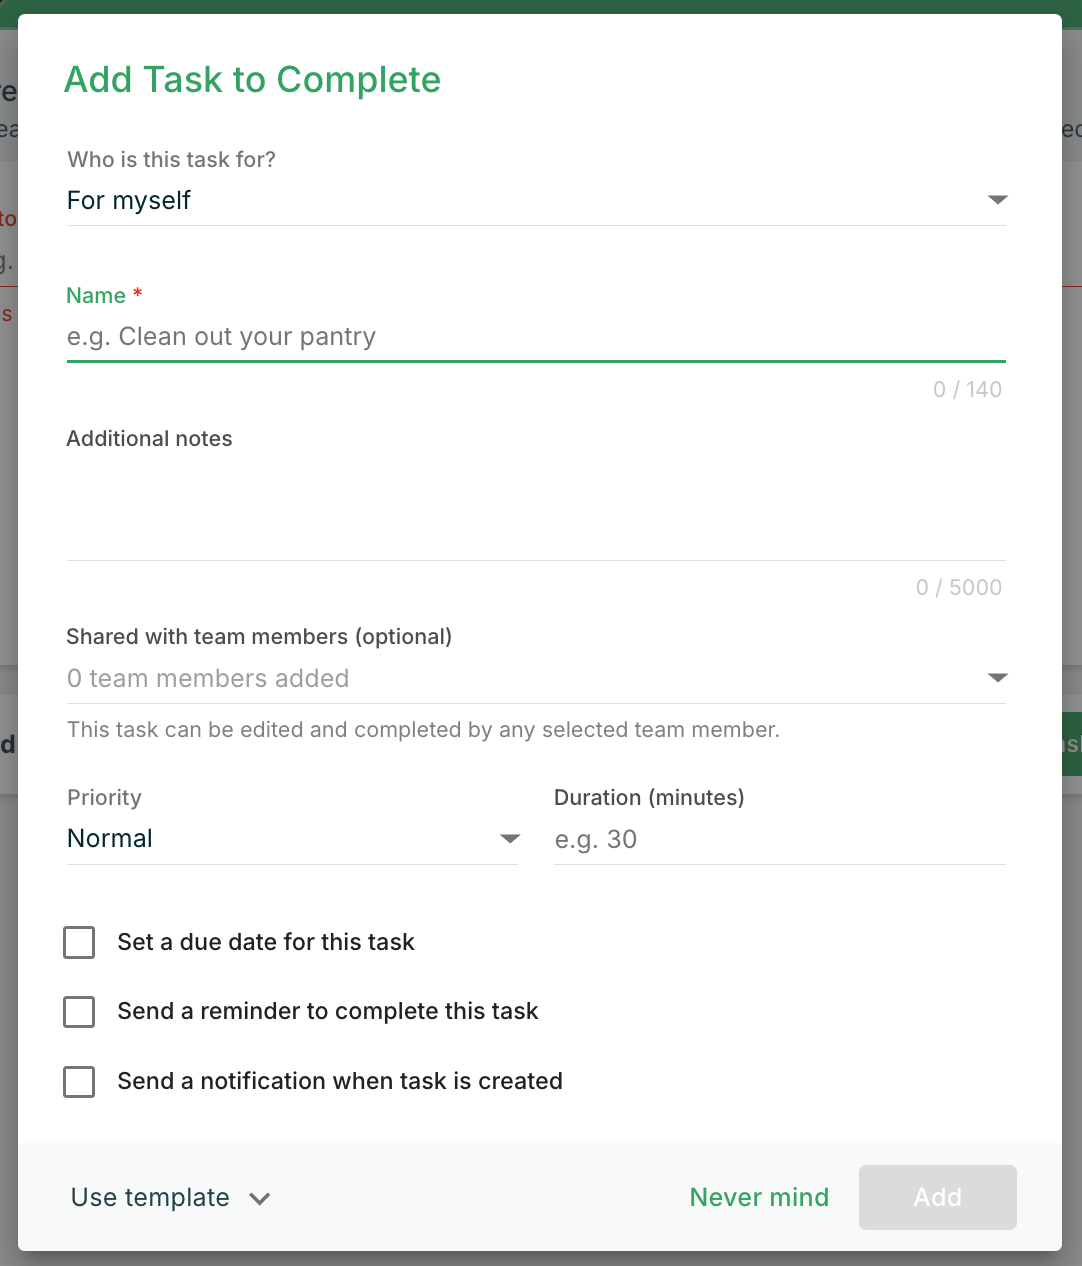This screenshot has height=1266, width=1082.
Task: Enable 'Set a due date for this task'
Action: (x=79, y=942)
